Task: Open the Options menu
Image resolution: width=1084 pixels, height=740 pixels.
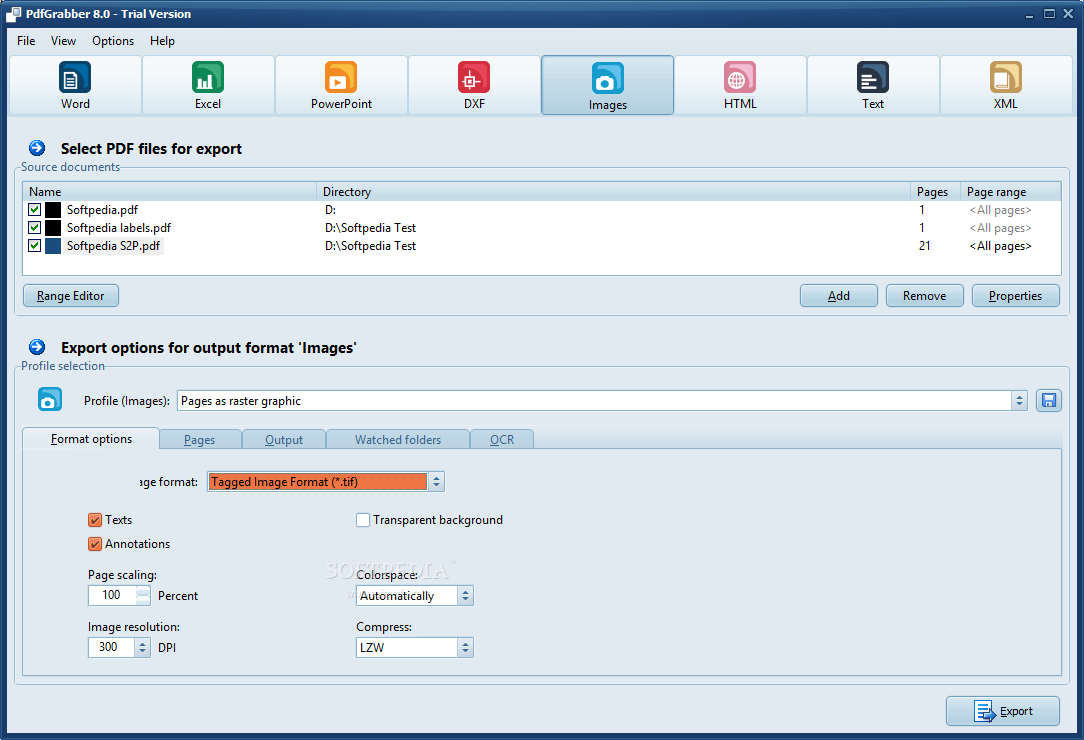Action: [113, 41]
